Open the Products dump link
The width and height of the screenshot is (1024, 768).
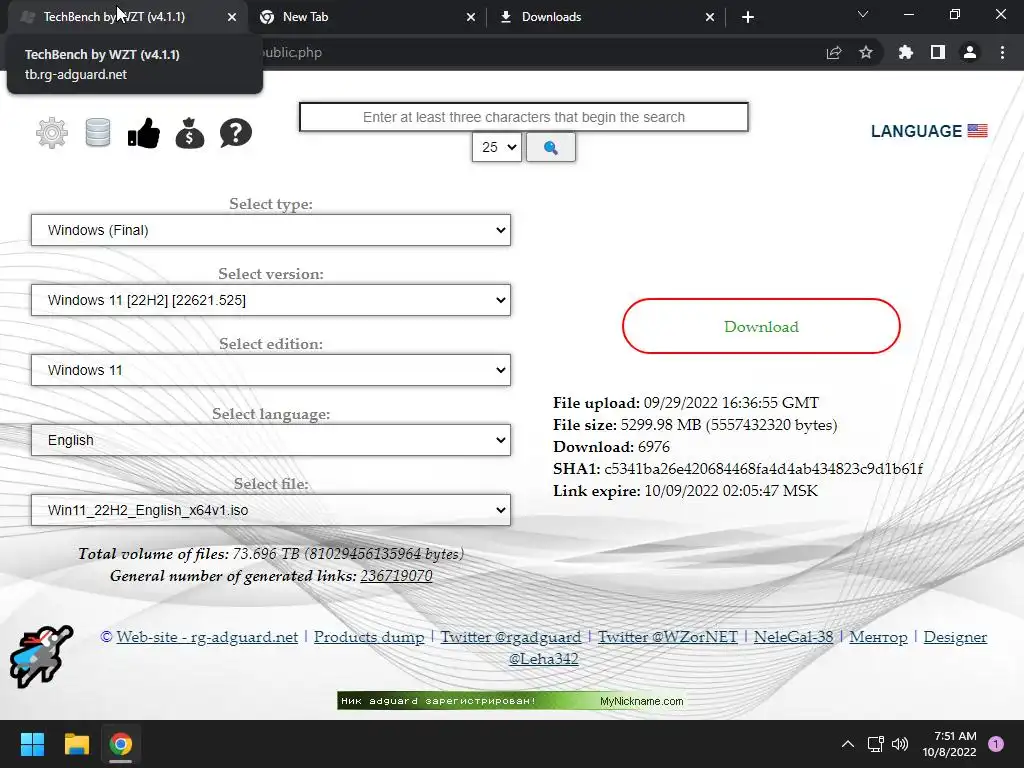tap(369, 637)
